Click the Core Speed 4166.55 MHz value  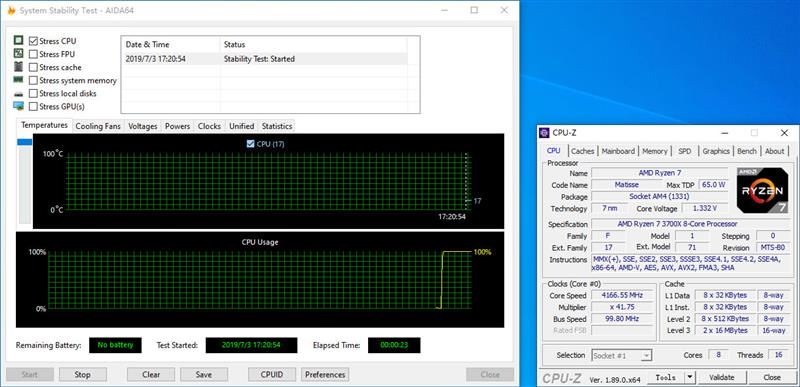tap(621, 295)
